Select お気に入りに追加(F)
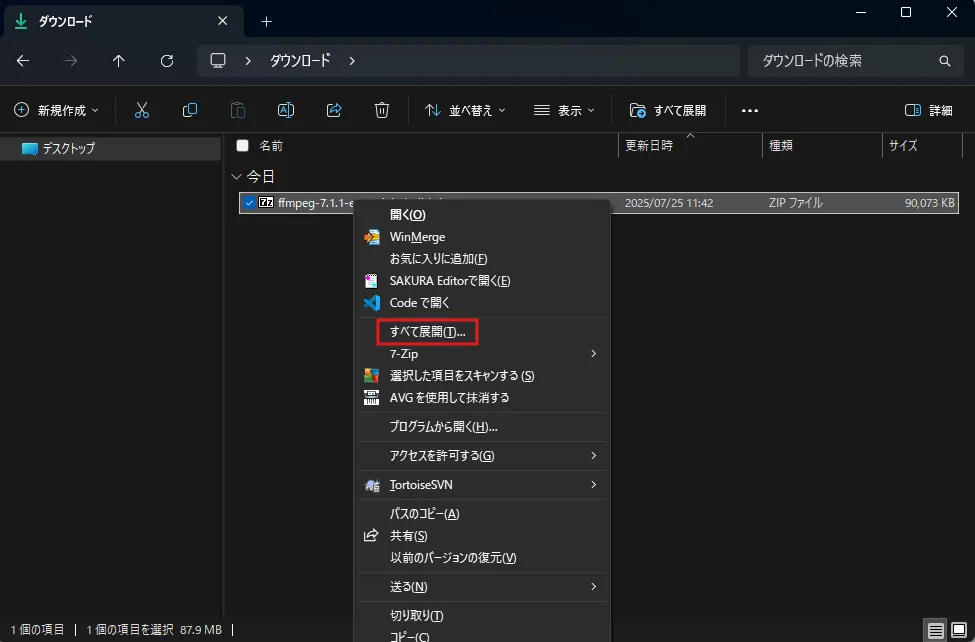 pos(482,259)
